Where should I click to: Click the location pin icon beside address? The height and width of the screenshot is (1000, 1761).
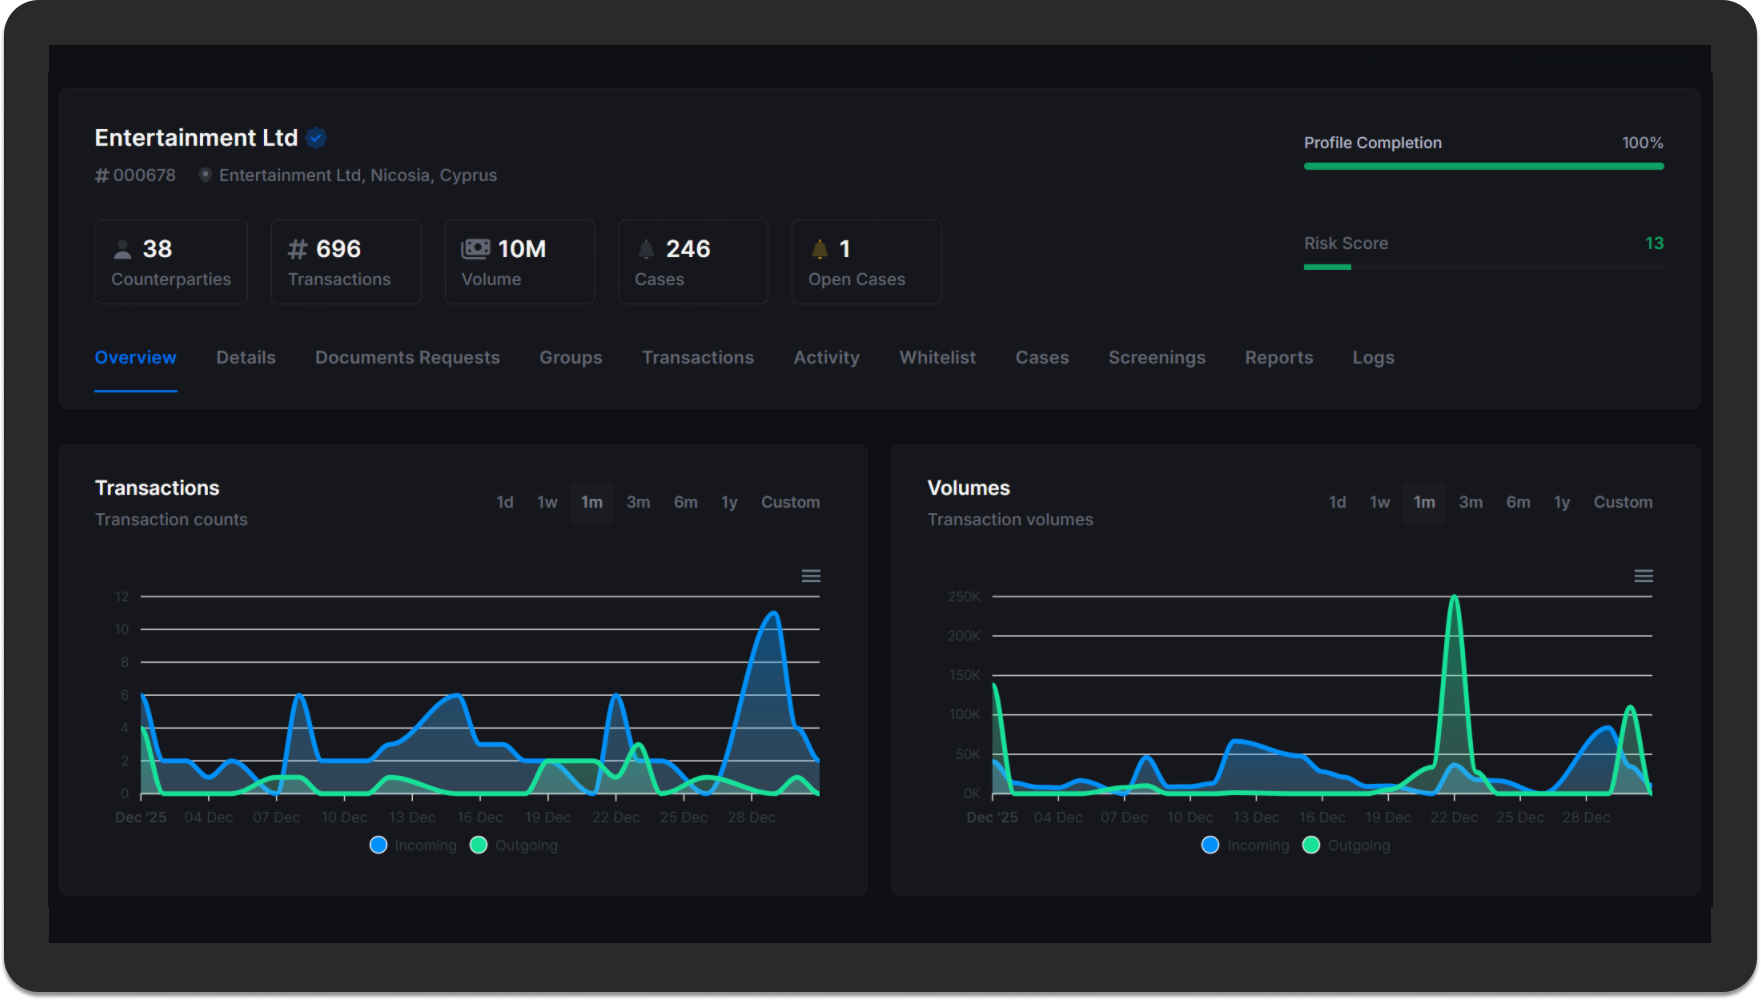pos(205,175)
